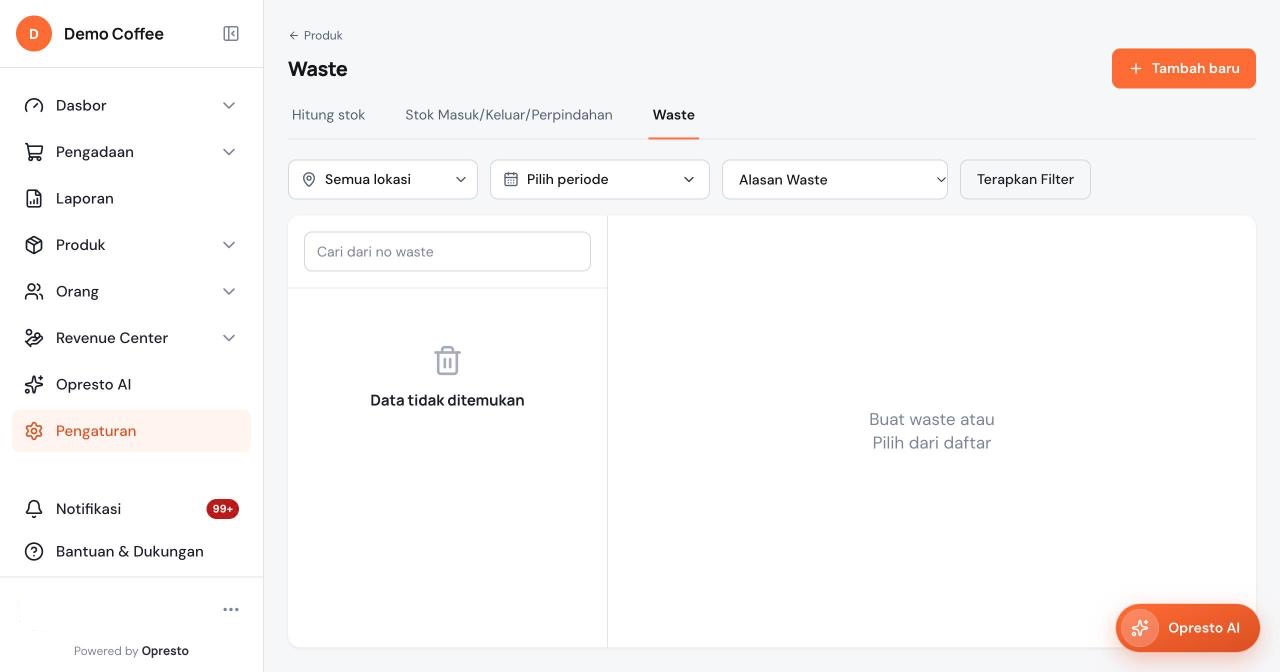Click the Pengadaan shopping cart icon

34,152
